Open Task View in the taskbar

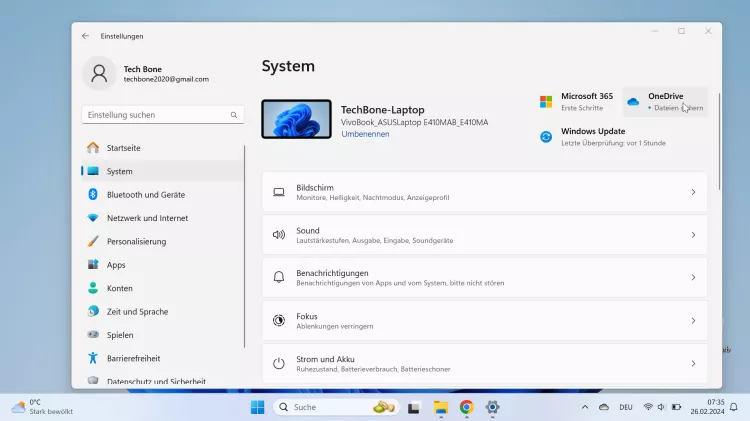(414, 407)
